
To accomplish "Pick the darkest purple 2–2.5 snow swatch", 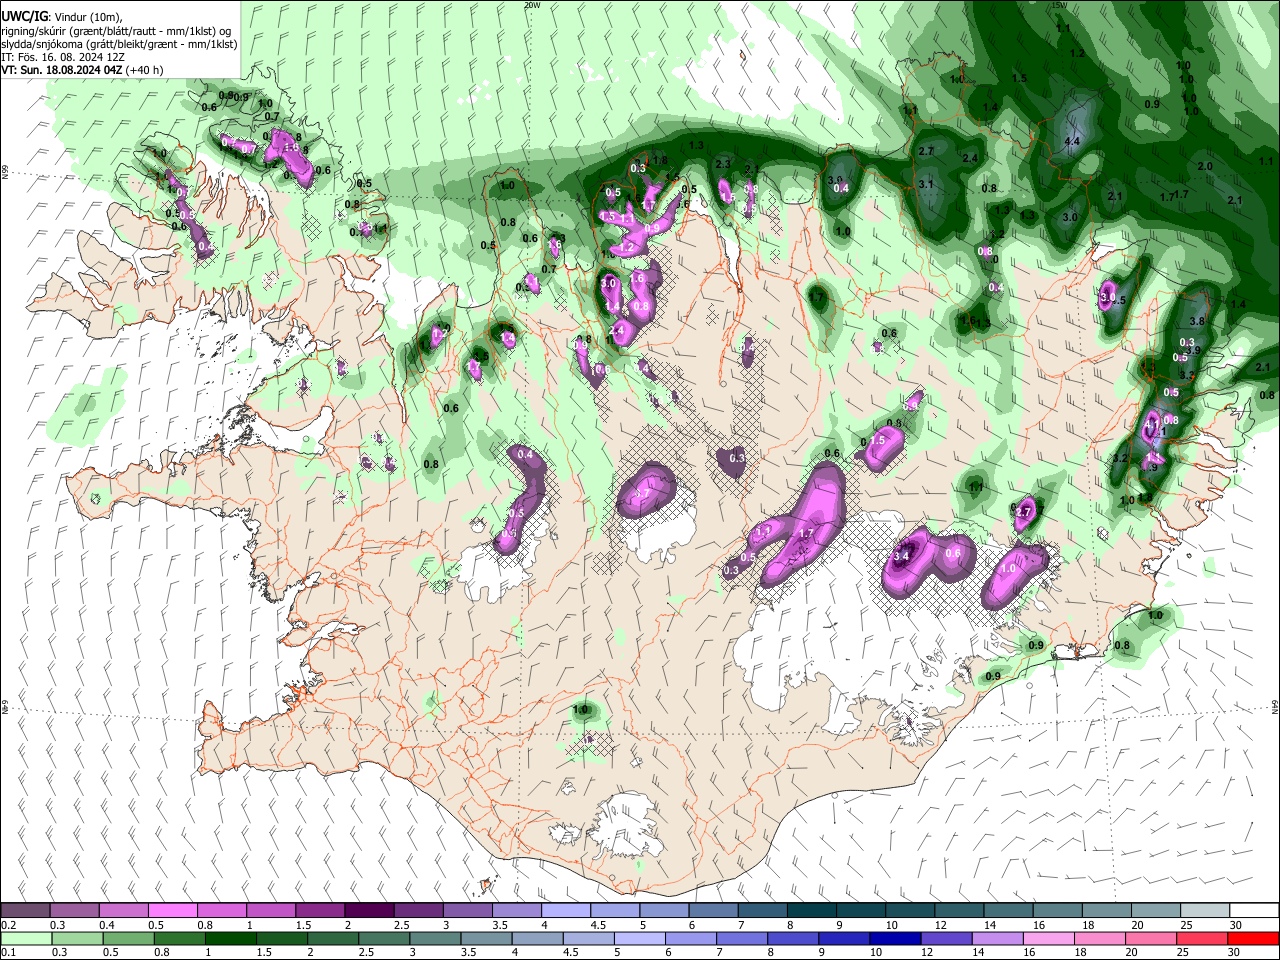I will (x=369, y=911).
